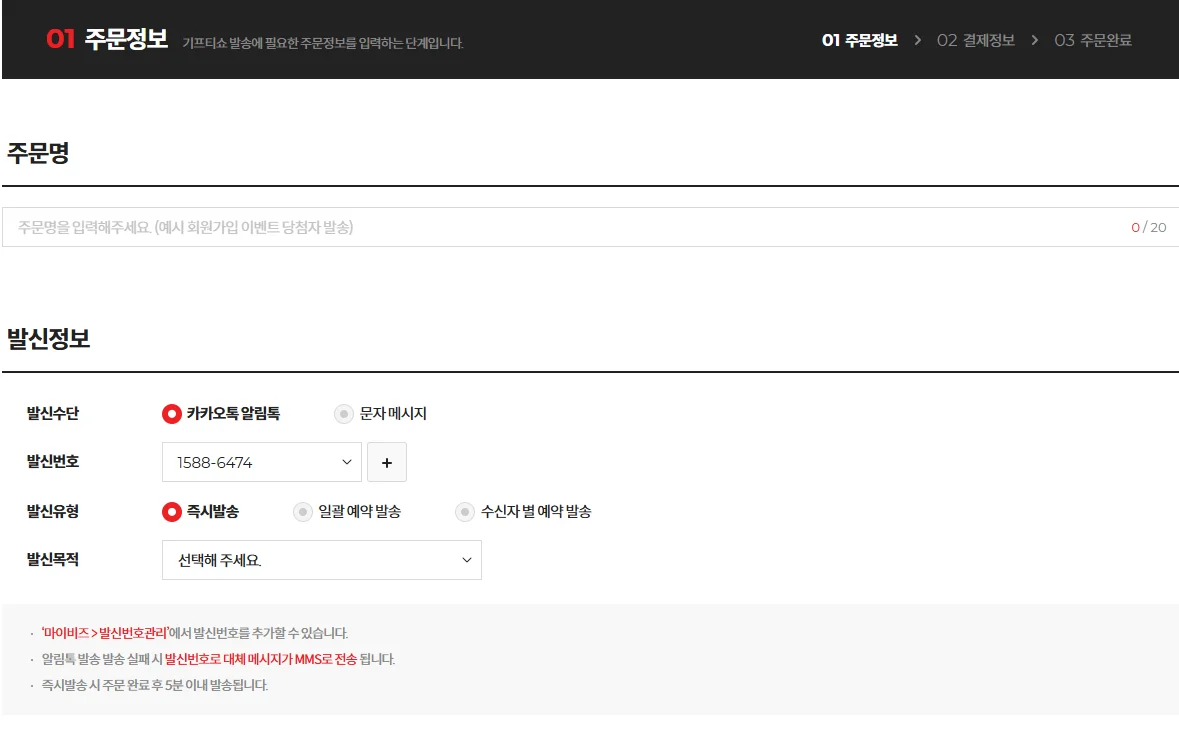Click the + button to add a sender number
Image resolution: width=1179 pixels, height=730 pixels.
[x=387, y=462]
